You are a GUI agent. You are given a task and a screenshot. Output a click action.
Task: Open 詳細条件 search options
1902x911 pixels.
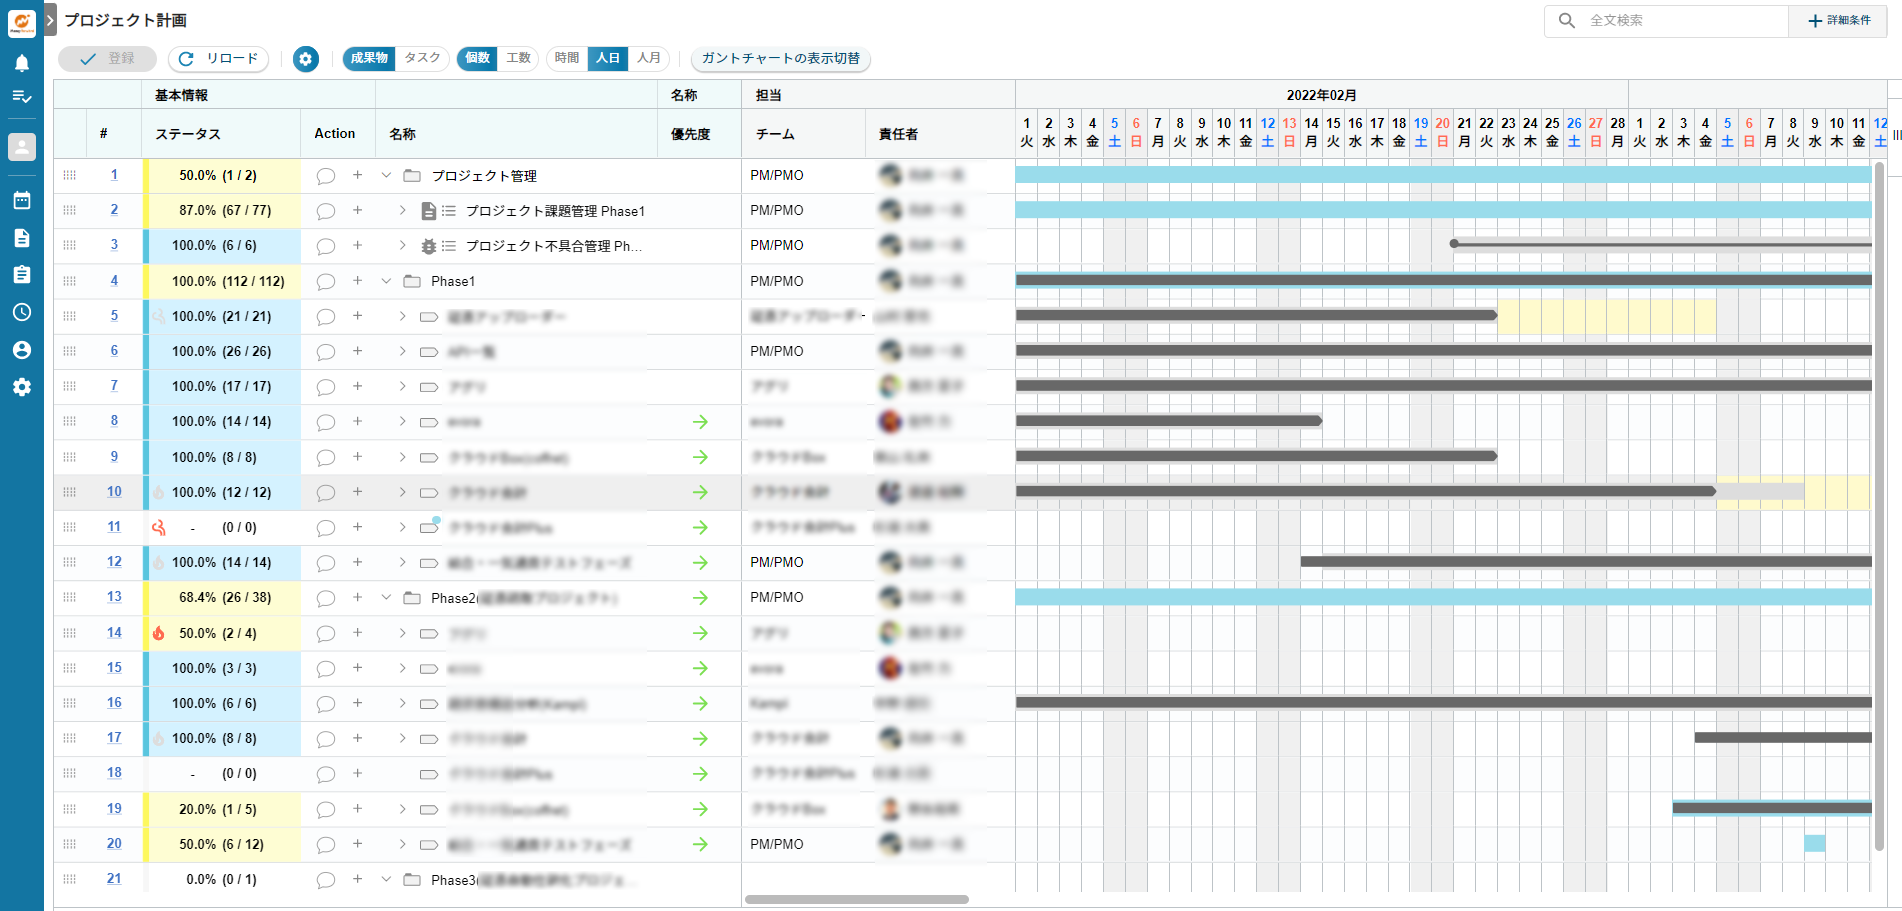click(x=1839, y=20)
